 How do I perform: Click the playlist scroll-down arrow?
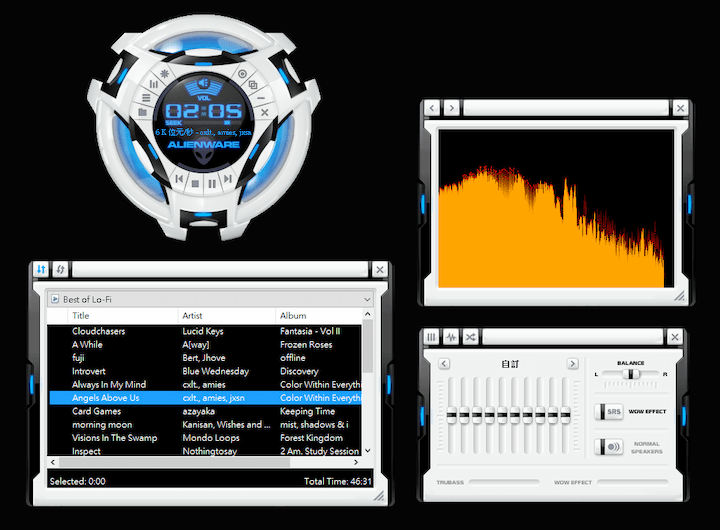[x=367, y=451]
